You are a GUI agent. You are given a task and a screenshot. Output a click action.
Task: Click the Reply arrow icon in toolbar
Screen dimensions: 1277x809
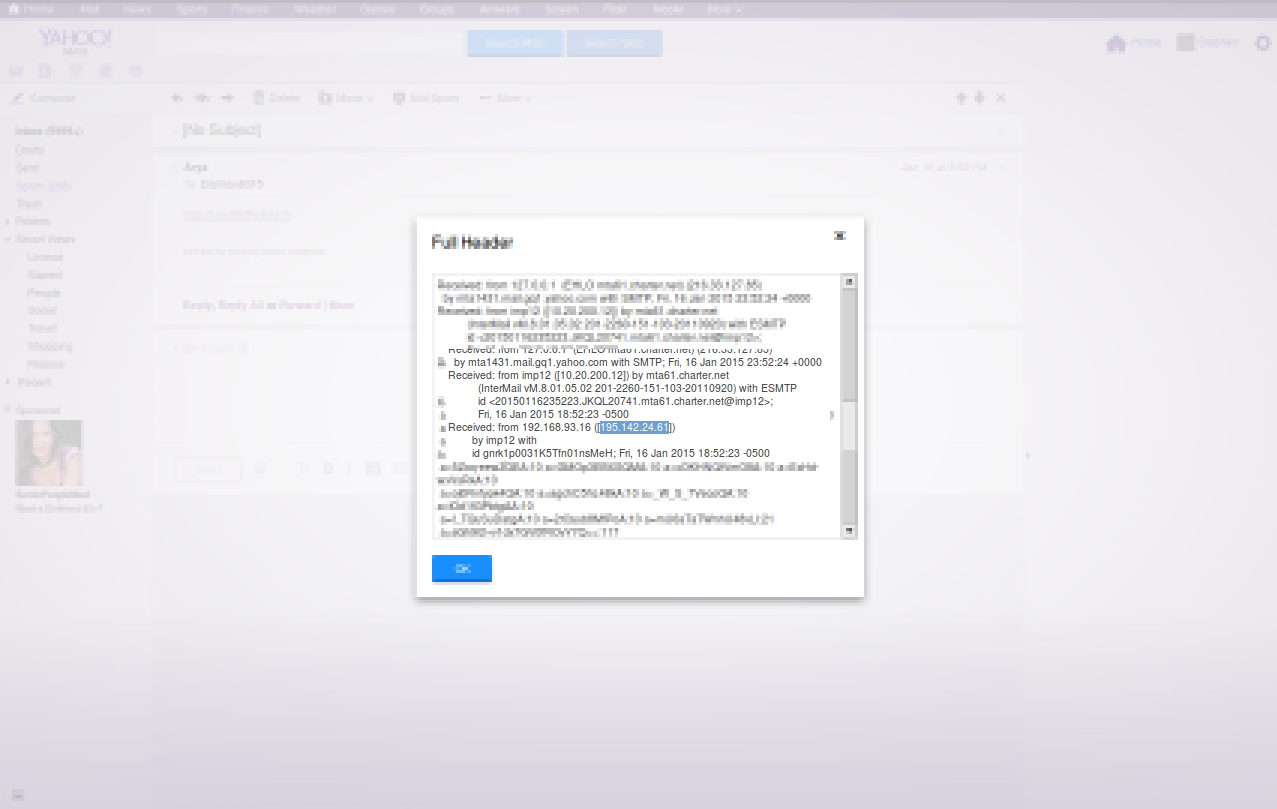click(x=177, y=98)
